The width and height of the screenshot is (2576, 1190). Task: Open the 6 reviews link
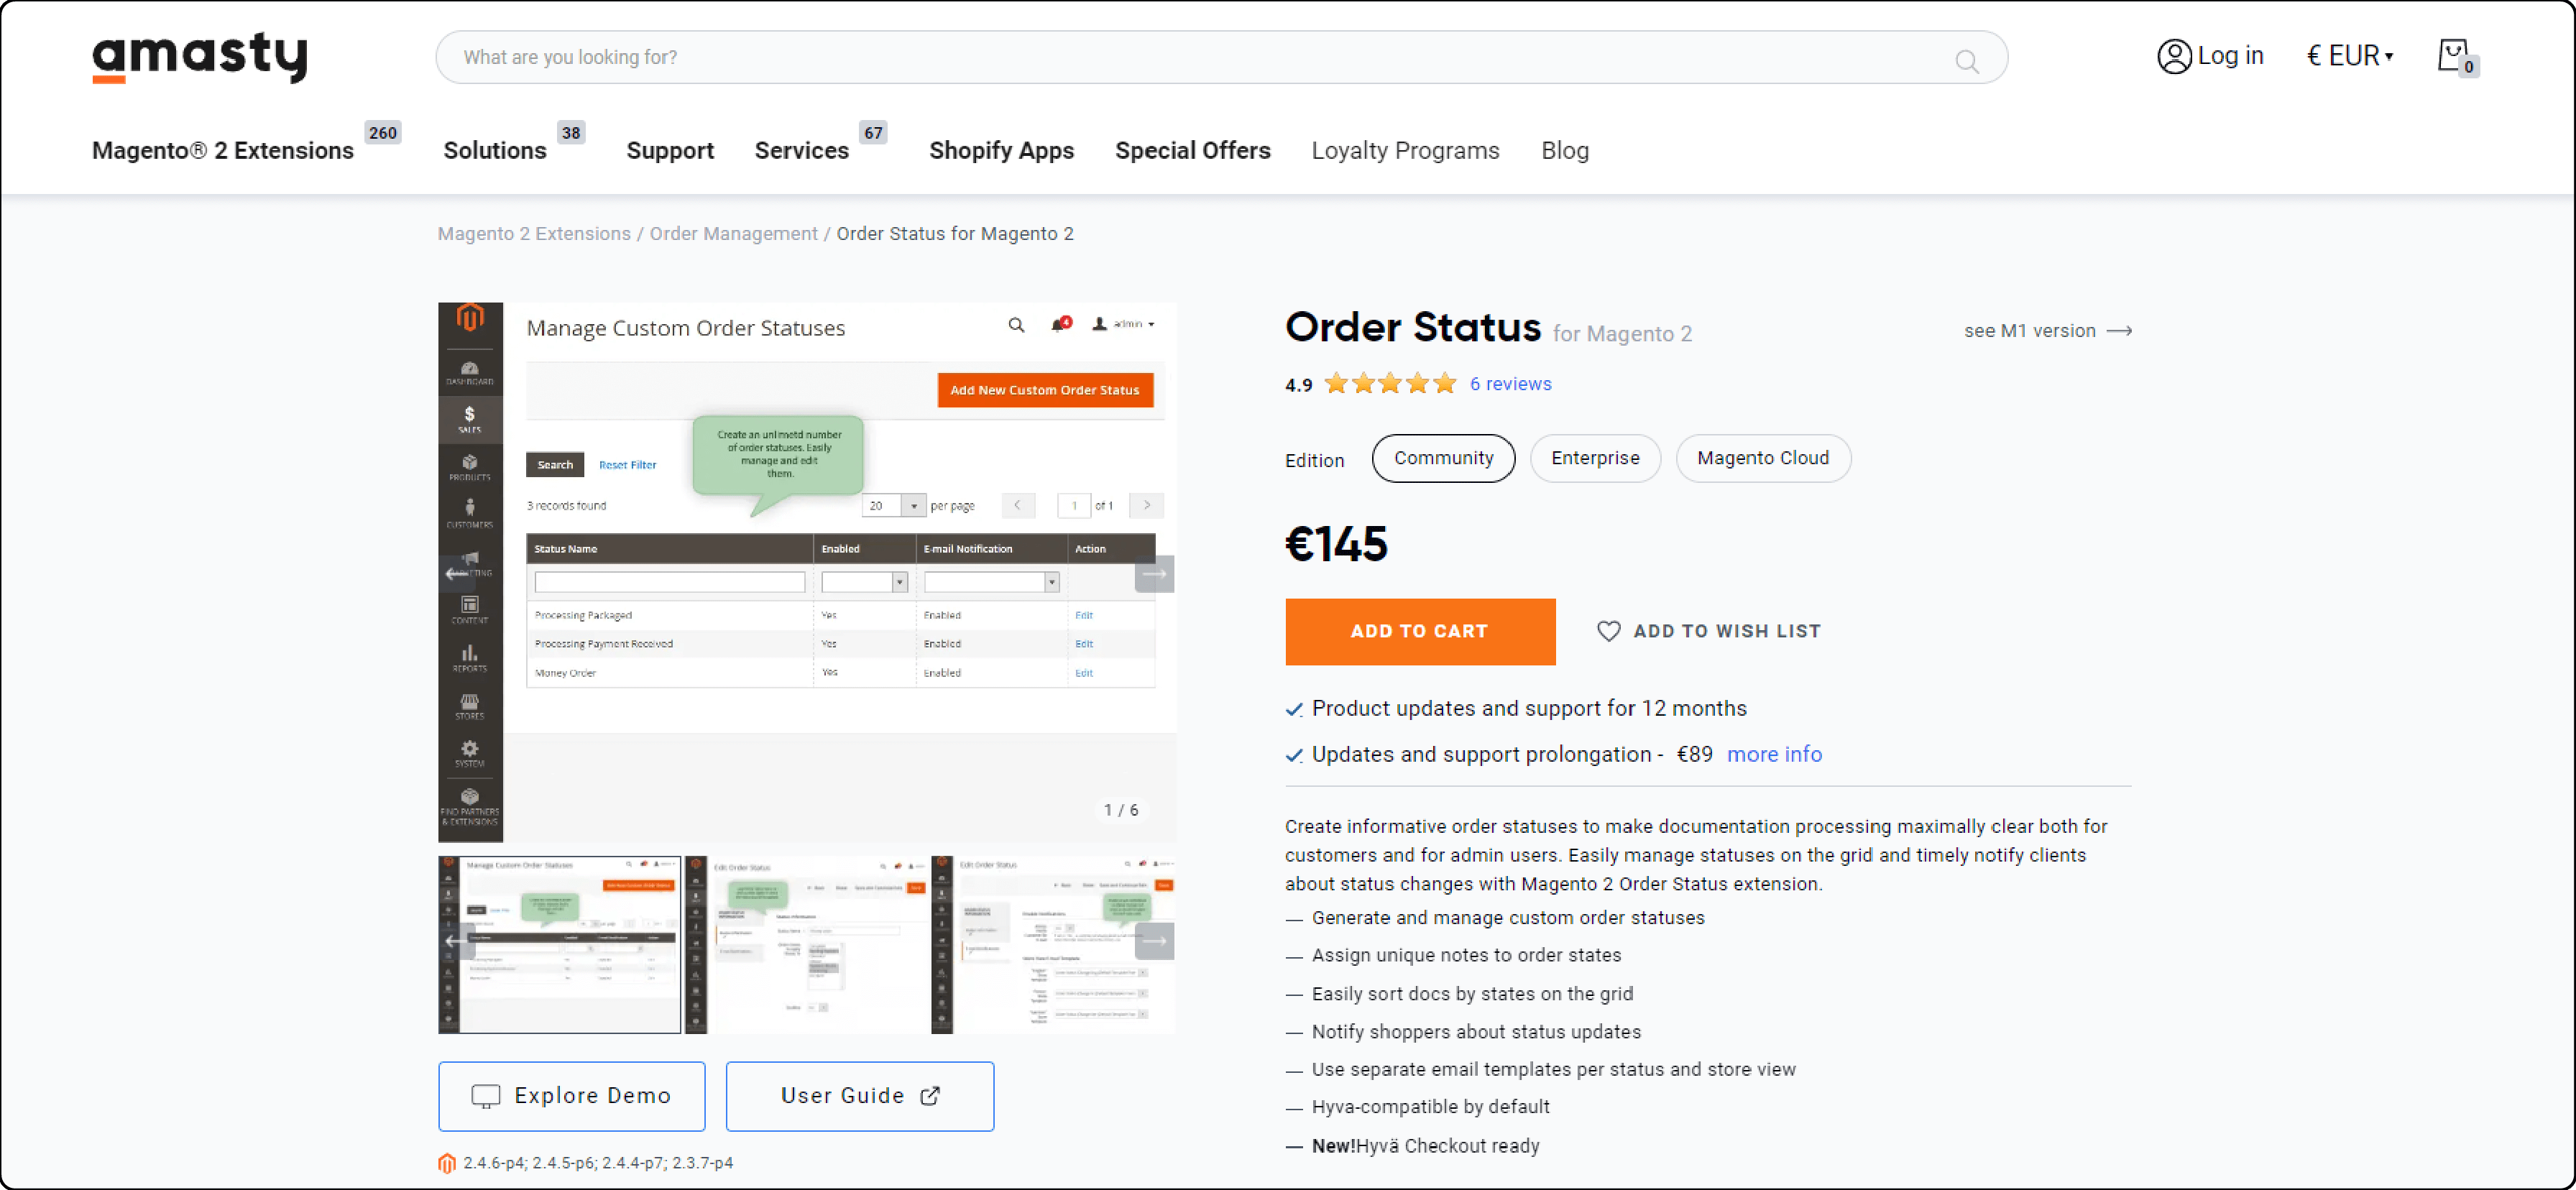click(1510, 384)
